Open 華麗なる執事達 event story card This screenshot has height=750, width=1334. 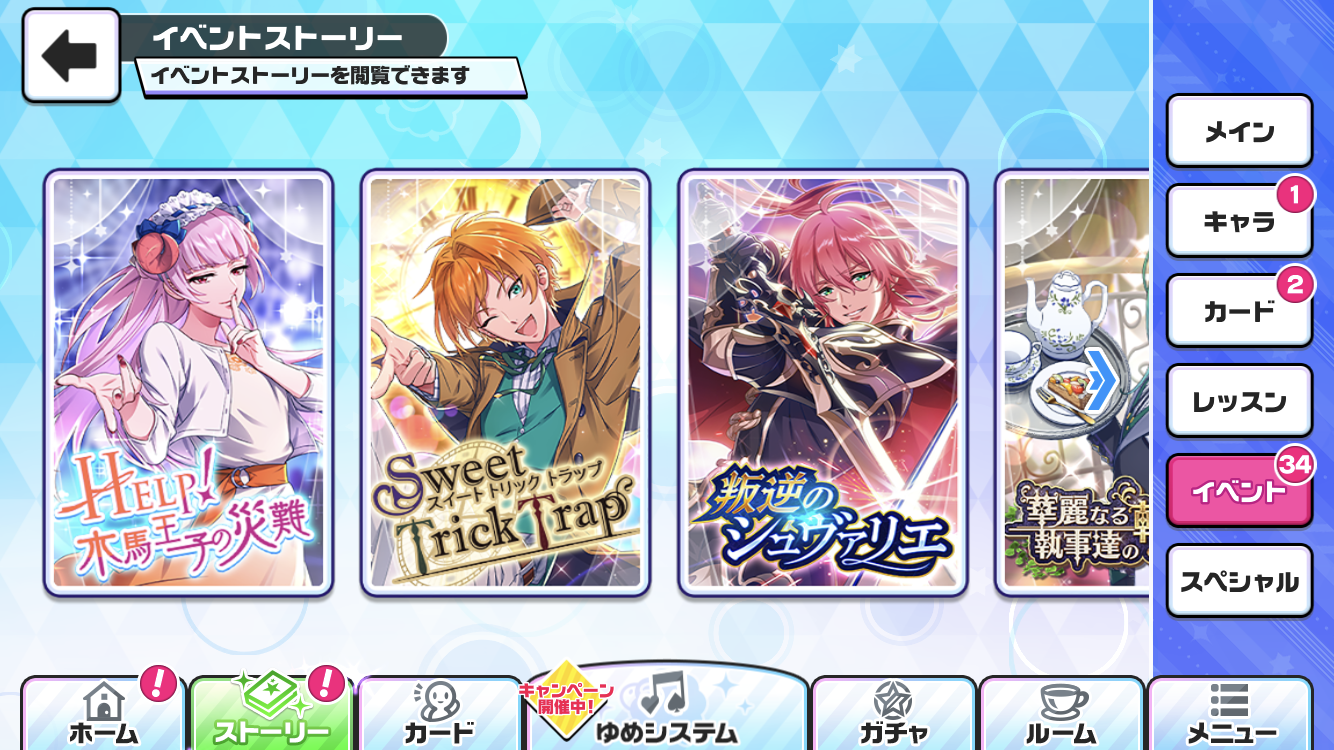click(1074, 383)
